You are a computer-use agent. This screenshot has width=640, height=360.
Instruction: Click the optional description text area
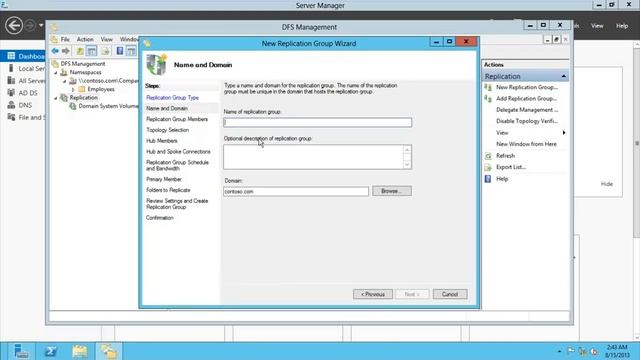pyautogui.click(x=313, y=157)
